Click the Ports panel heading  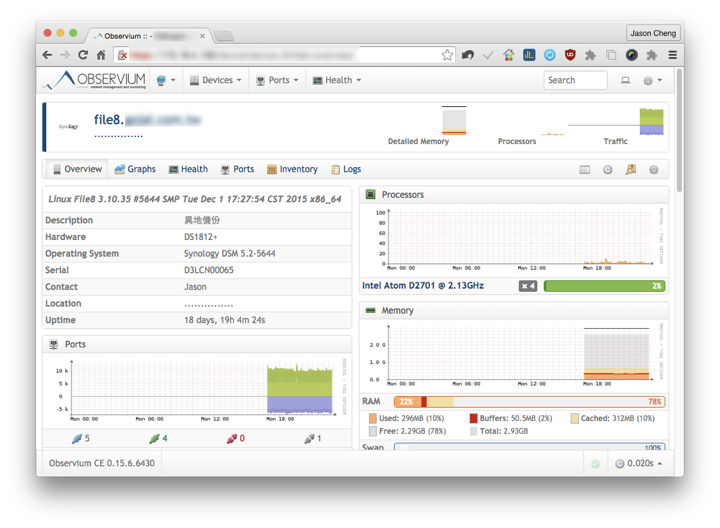point(75,344)
